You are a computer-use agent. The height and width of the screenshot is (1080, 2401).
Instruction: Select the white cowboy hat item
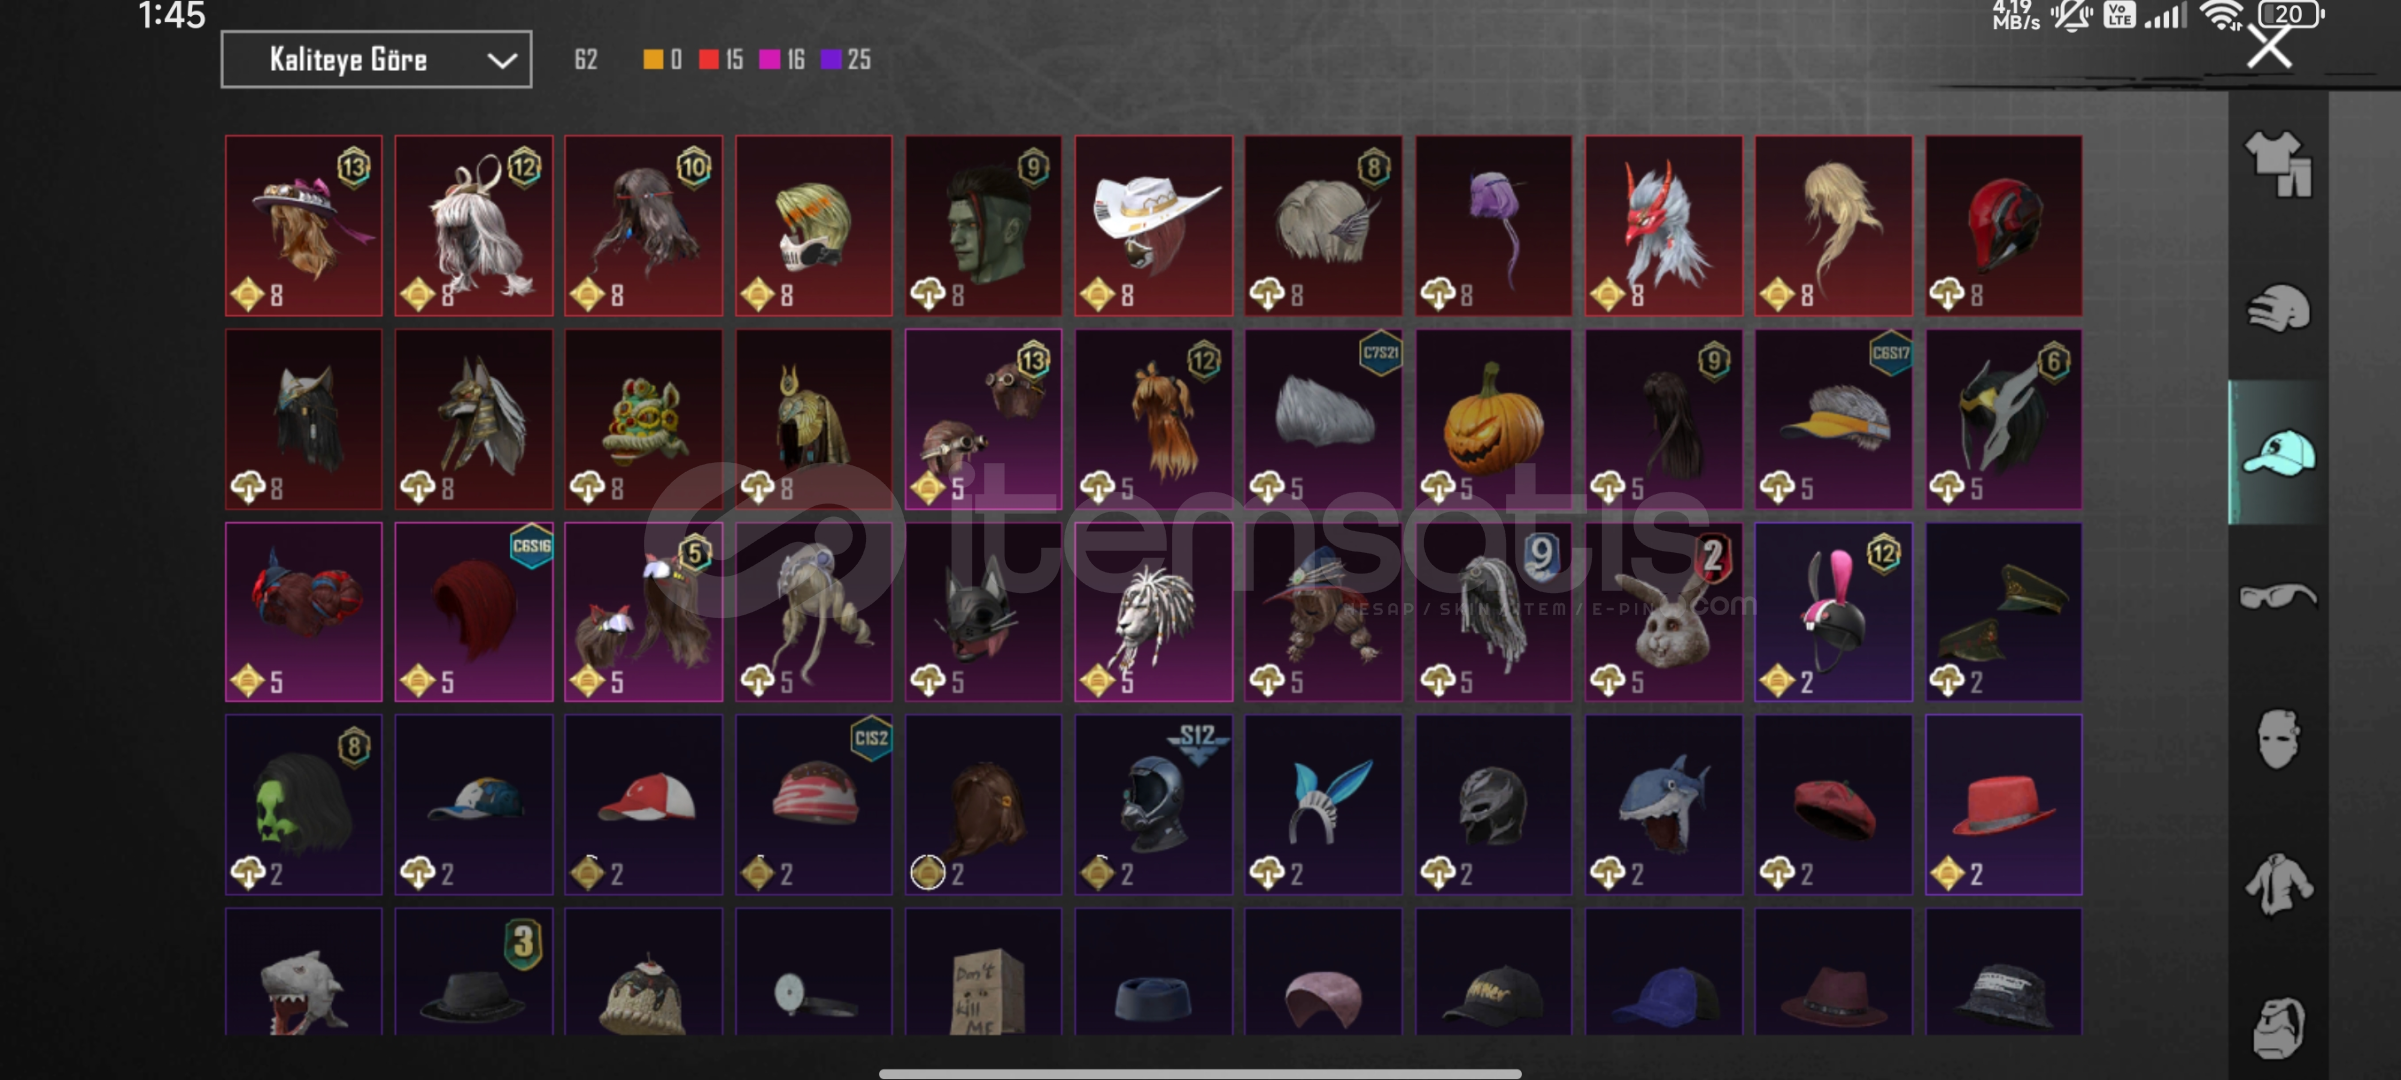point(1153,226)
